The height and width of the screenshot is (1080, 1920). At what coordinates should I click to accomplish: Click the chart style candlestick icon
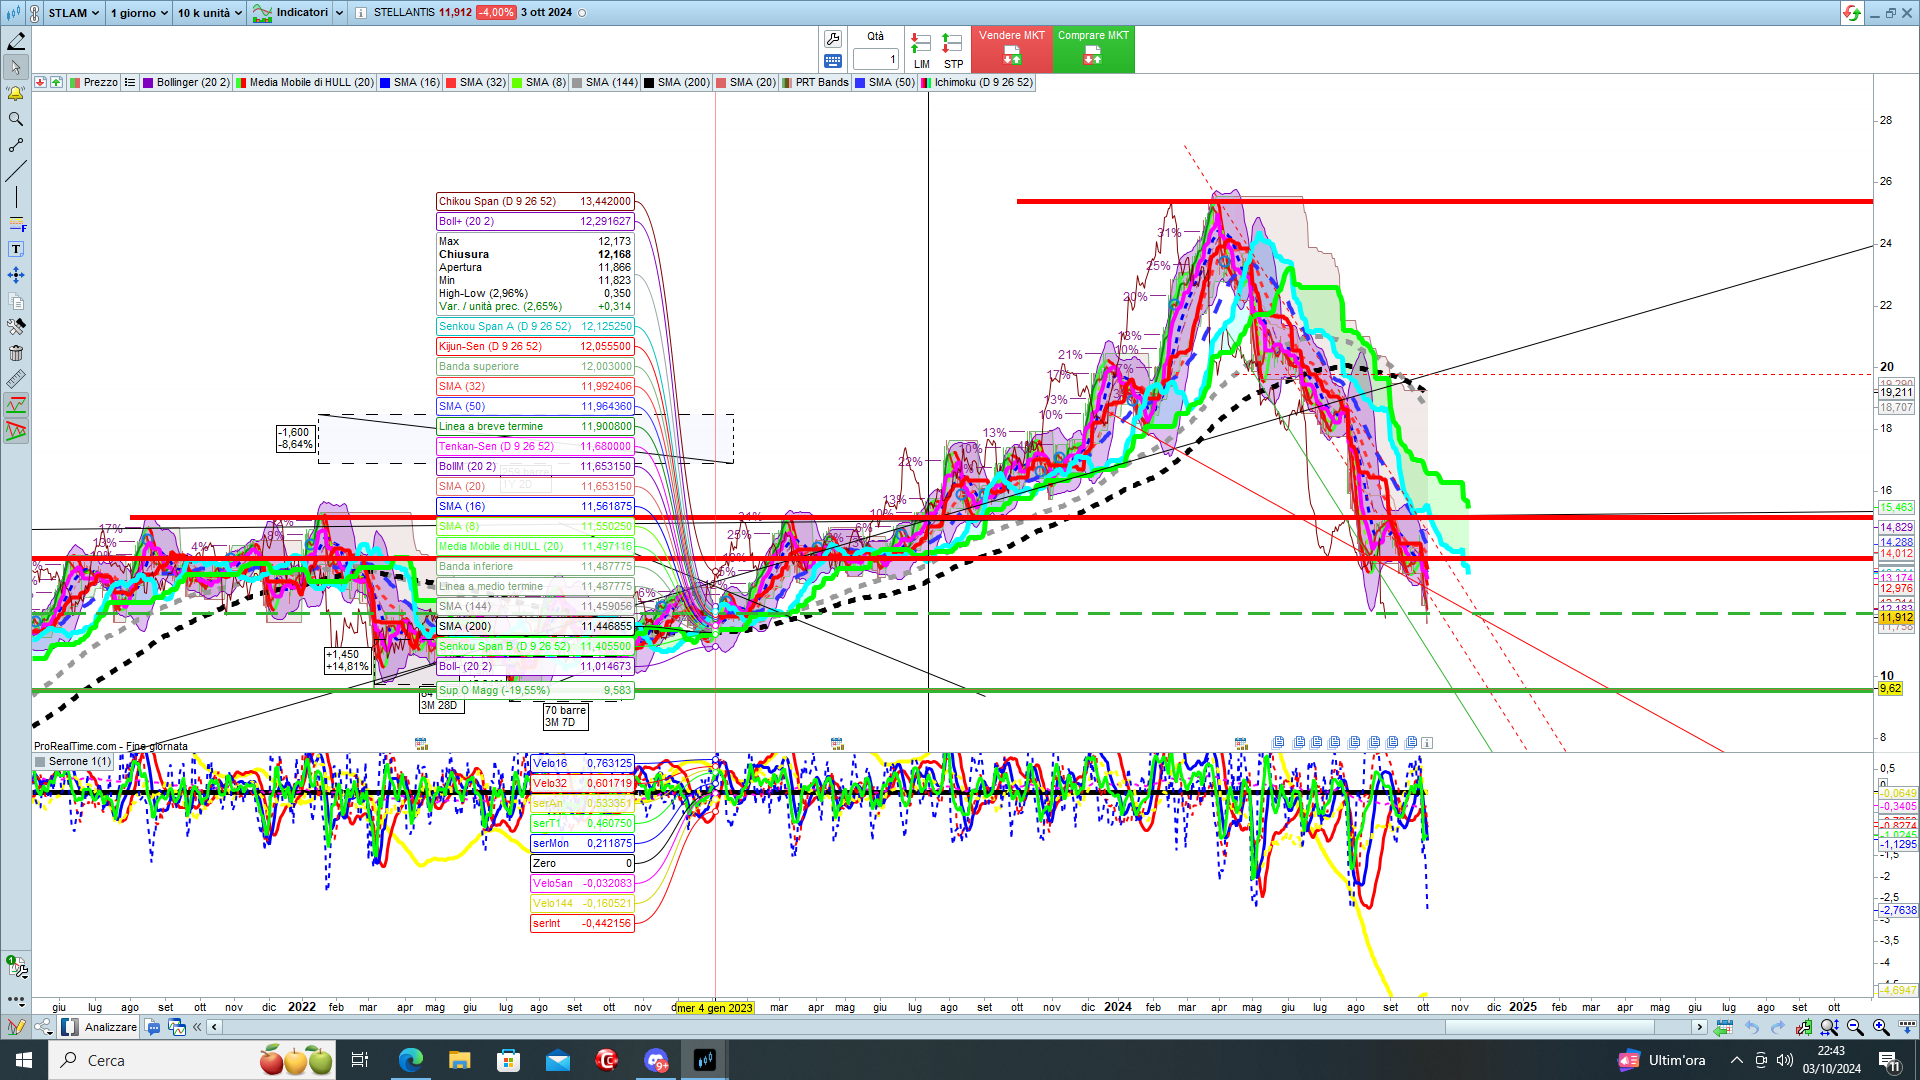pyautogui.click(x=12, y=13)
